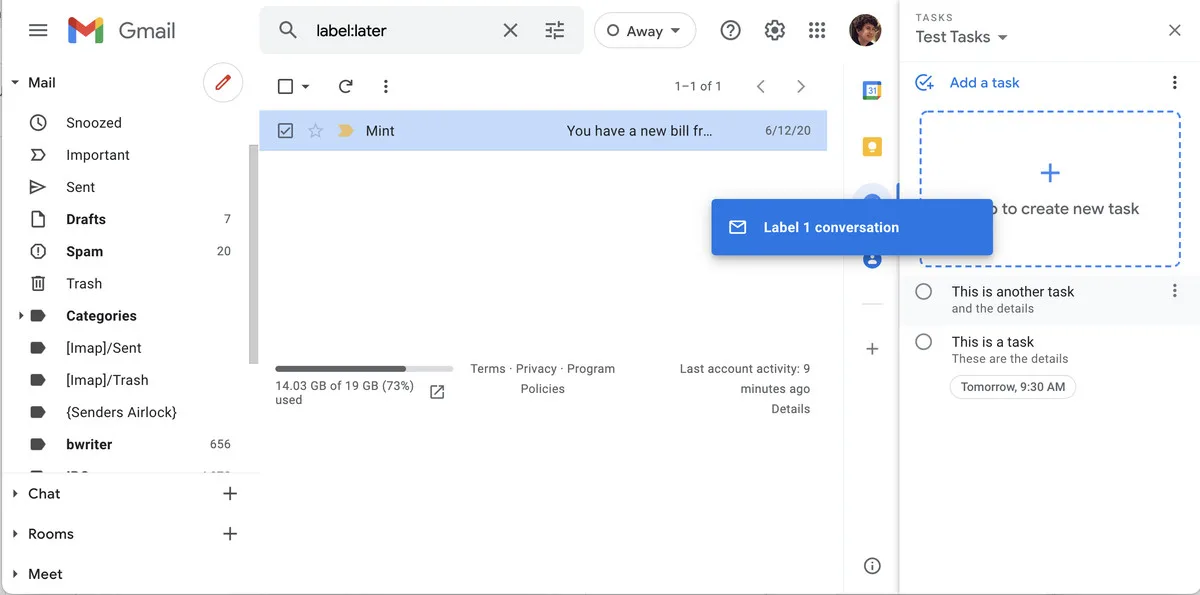Screen dimensions: 1200x595
Task: Open the Terms link
Action: click(488, 369)
